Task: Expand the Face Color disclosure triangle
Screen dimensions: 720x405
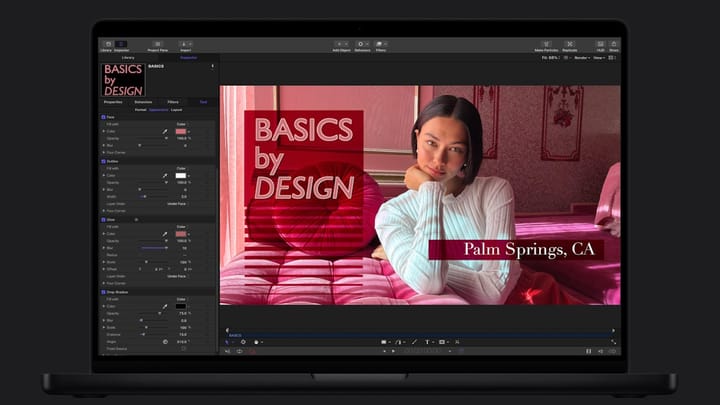Action: [104, 131]
